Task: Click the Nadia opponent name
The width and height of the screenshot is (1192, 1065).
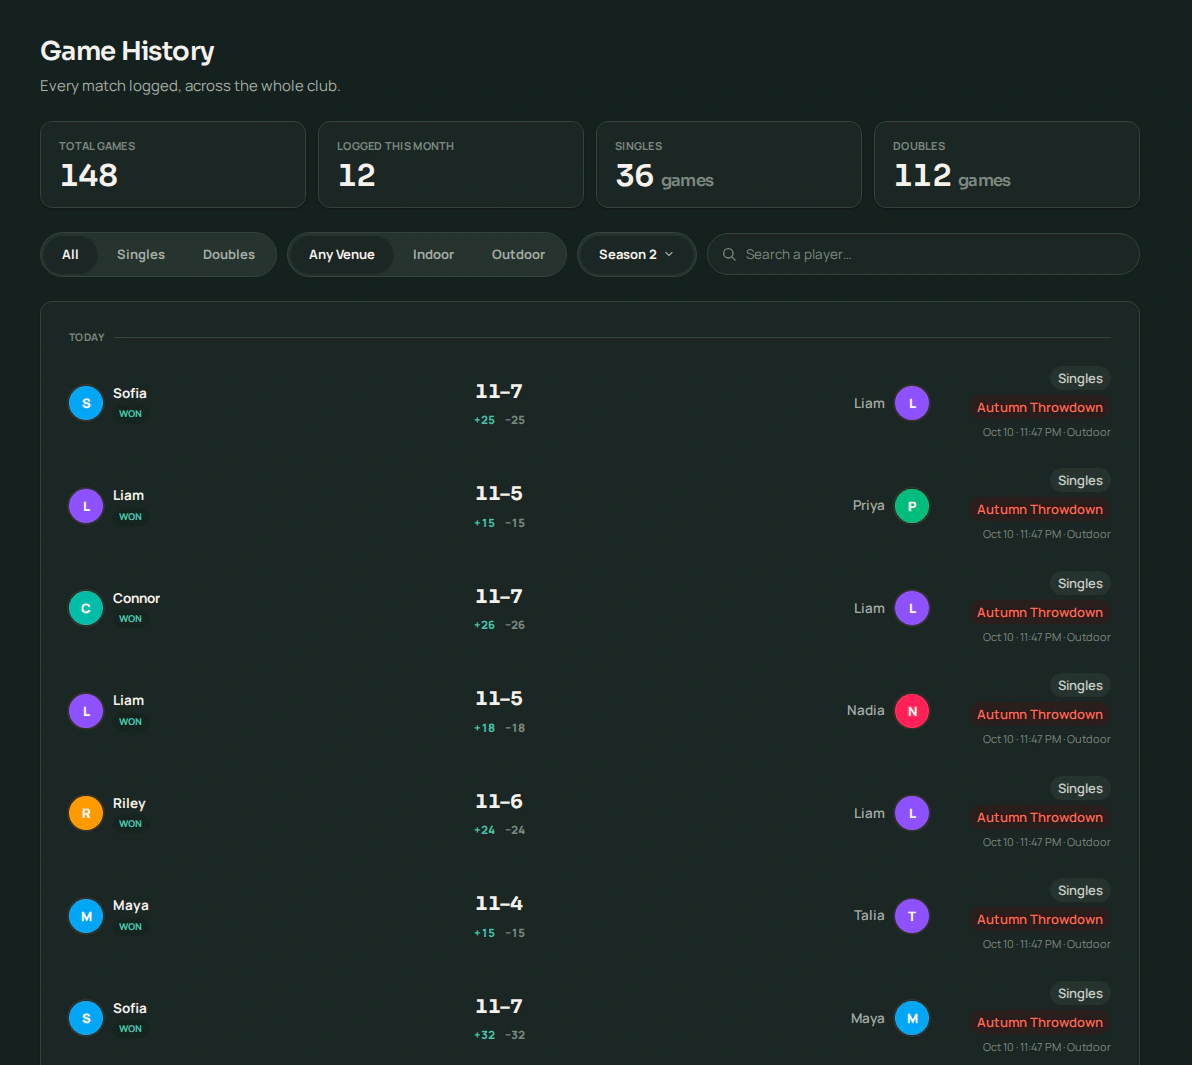Action: (x=865, y=710)
